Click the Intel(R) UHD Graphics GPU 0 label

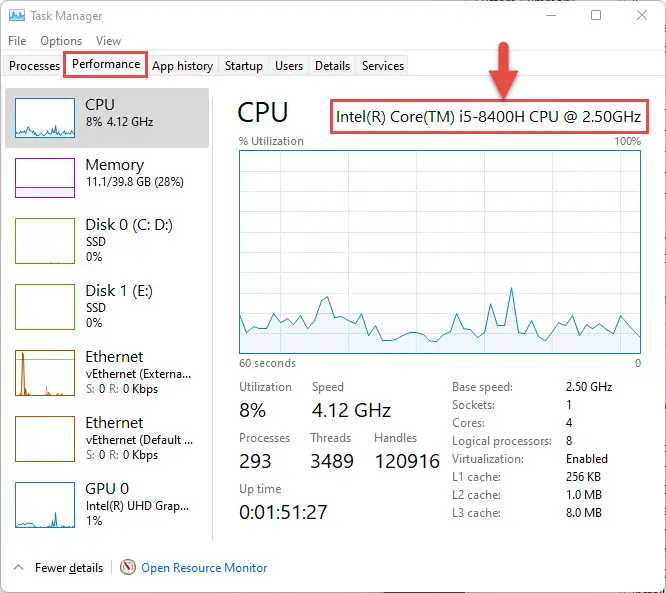[x=137, y=505]
